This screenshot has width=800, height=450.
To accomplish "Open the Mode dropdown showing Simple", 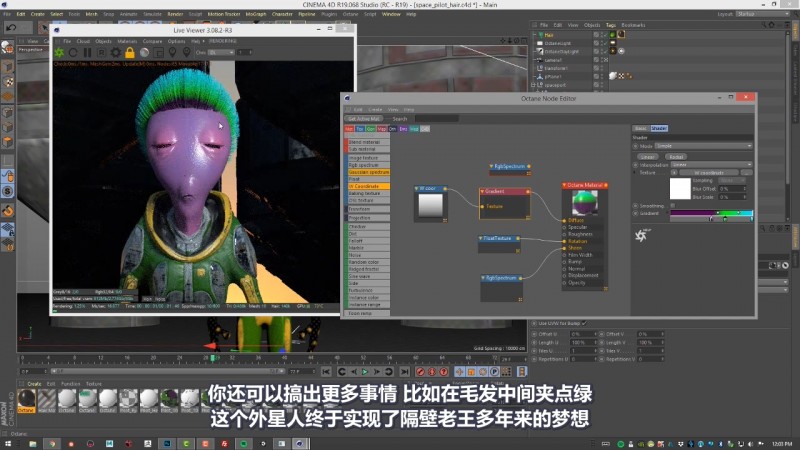I will pos(704,146).
